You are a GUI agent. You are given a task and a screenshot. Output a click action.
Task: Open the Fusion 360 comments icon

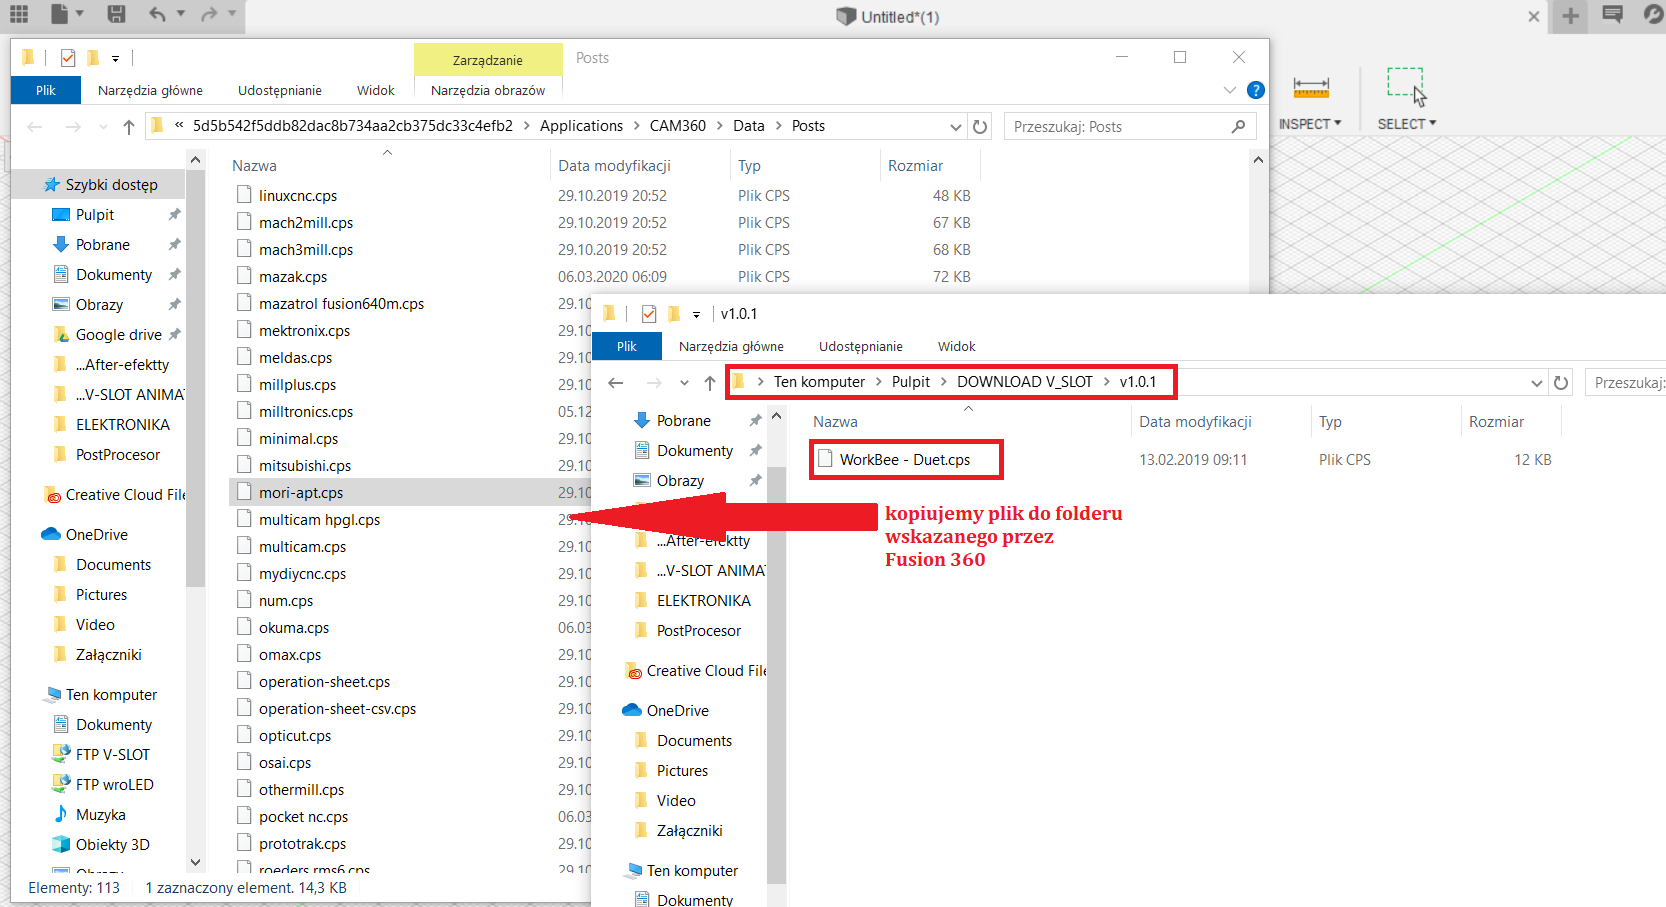point(1612,15)
